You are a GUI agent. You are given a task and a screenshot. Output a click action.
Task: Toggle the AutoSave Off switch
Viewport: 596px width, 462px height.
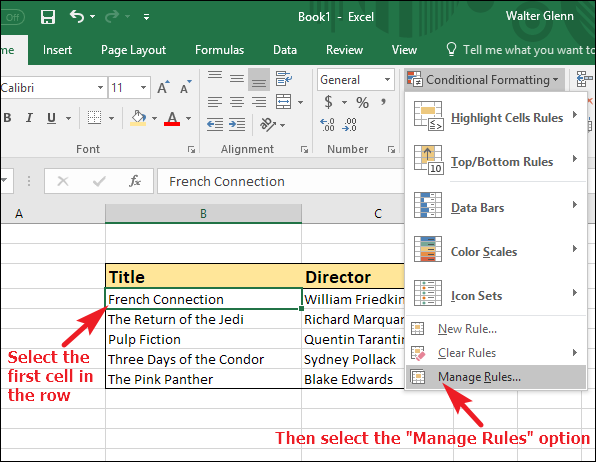tap(13, 17)
